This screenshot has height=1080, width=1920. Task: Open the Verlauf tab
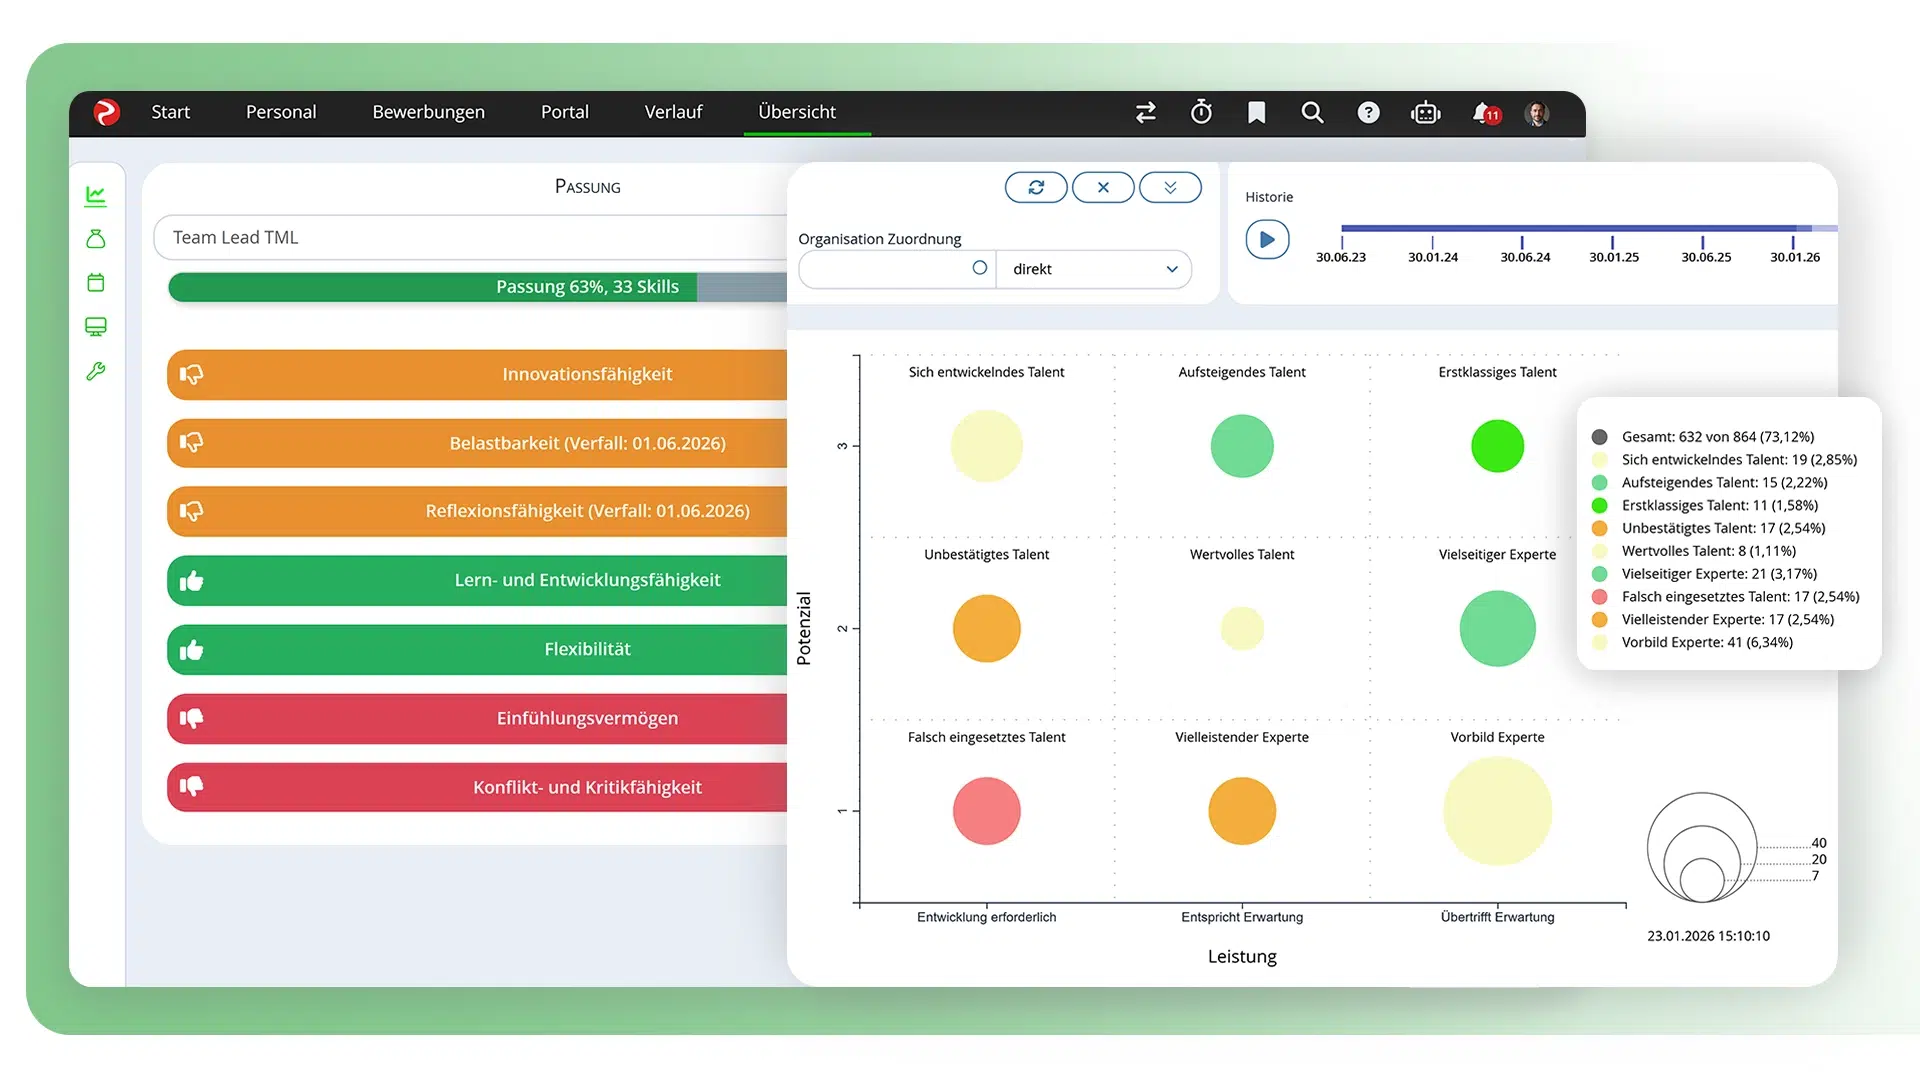pos(673,112)
